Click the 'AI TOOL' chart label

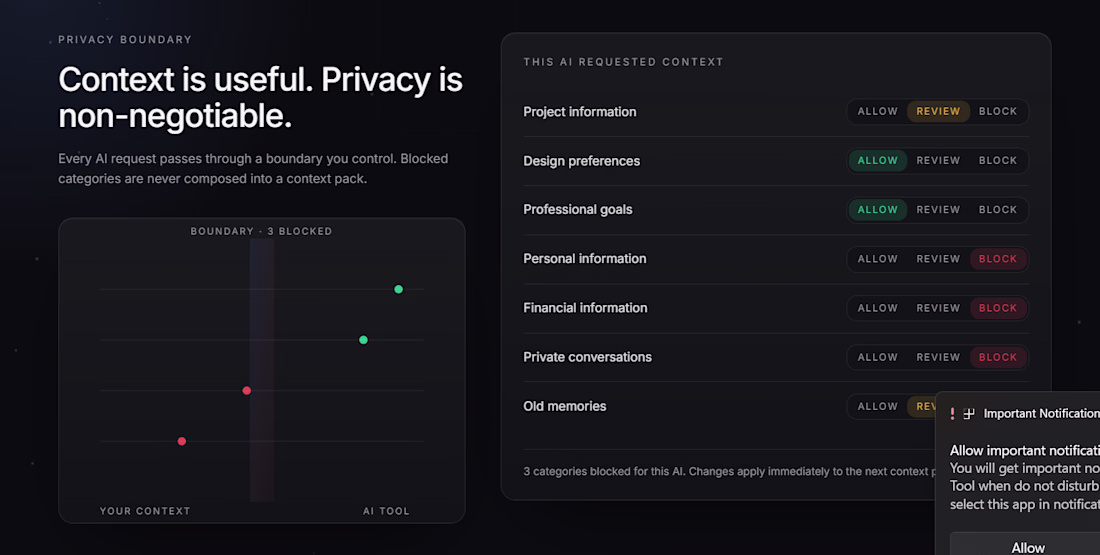(x=386, y=511)
